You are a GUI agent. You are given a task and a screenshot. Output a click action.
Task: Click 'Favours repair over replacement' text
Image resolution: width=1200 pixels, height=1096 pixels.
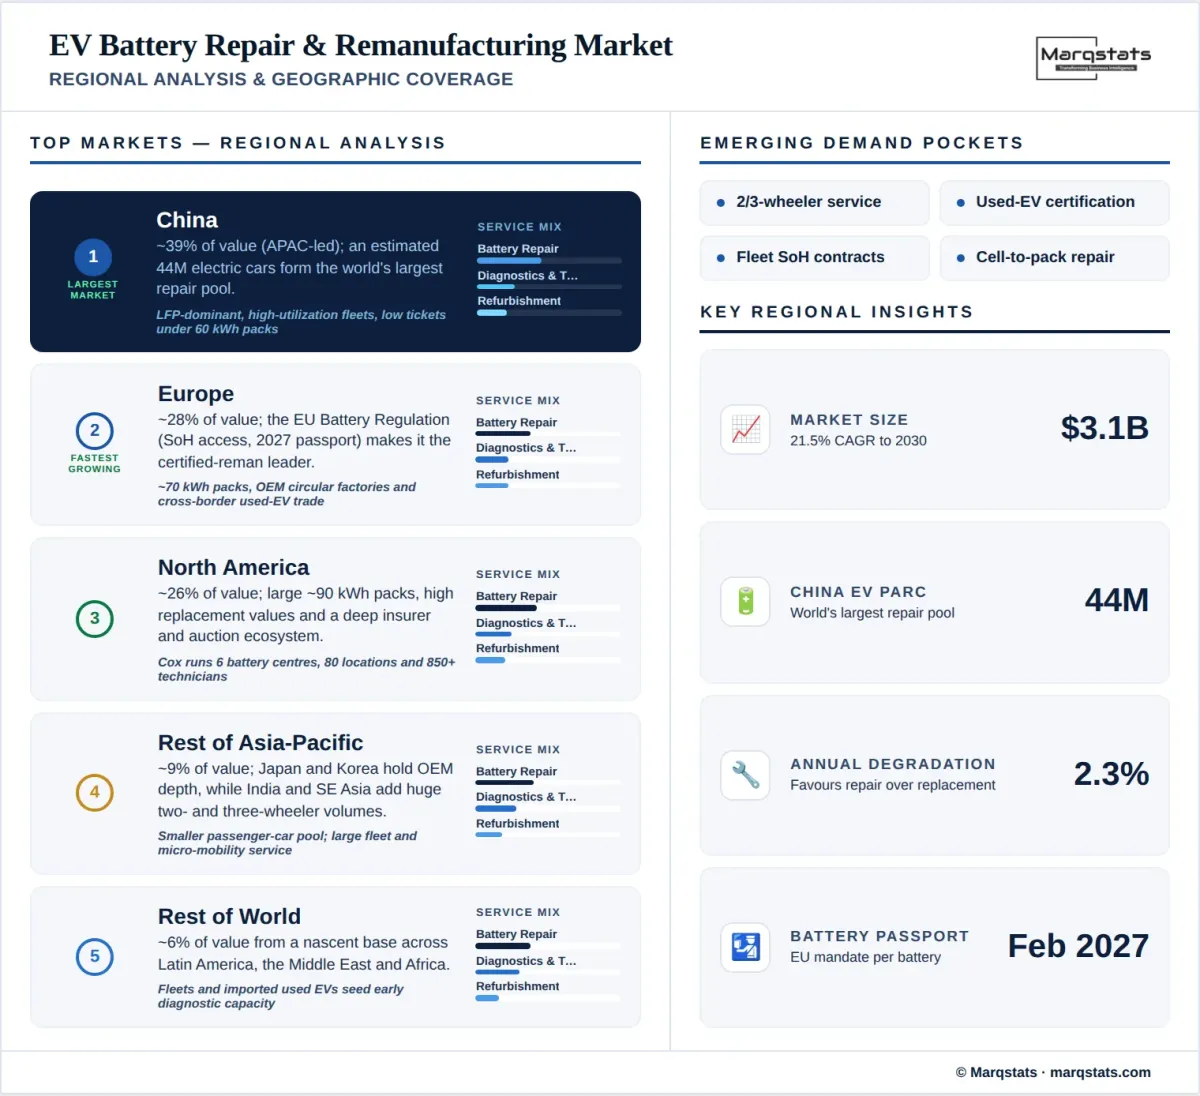(893, 785)
